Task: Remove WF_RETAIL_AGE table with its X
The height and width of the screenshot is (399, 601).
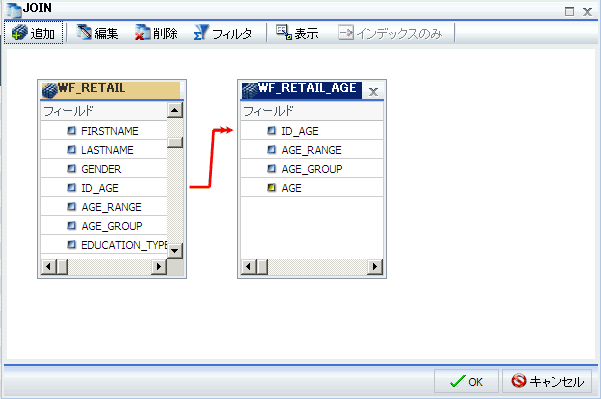Action: [x=373, y=92]
